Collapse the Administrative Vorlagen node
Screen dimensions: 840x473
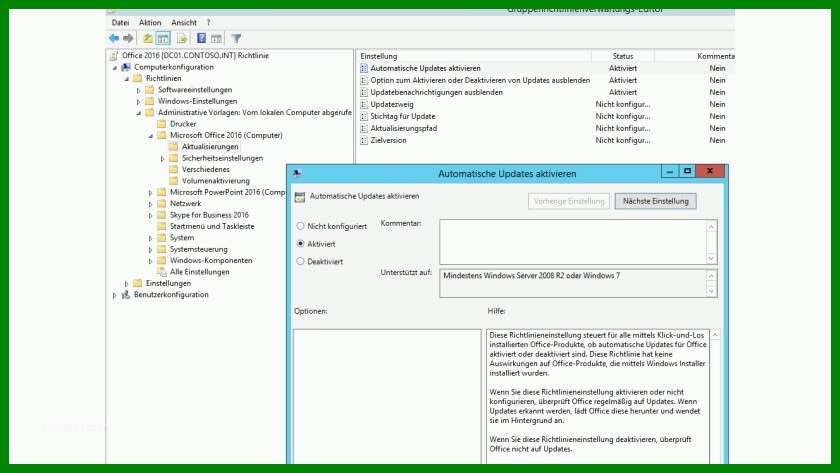[x=139, y=113]
